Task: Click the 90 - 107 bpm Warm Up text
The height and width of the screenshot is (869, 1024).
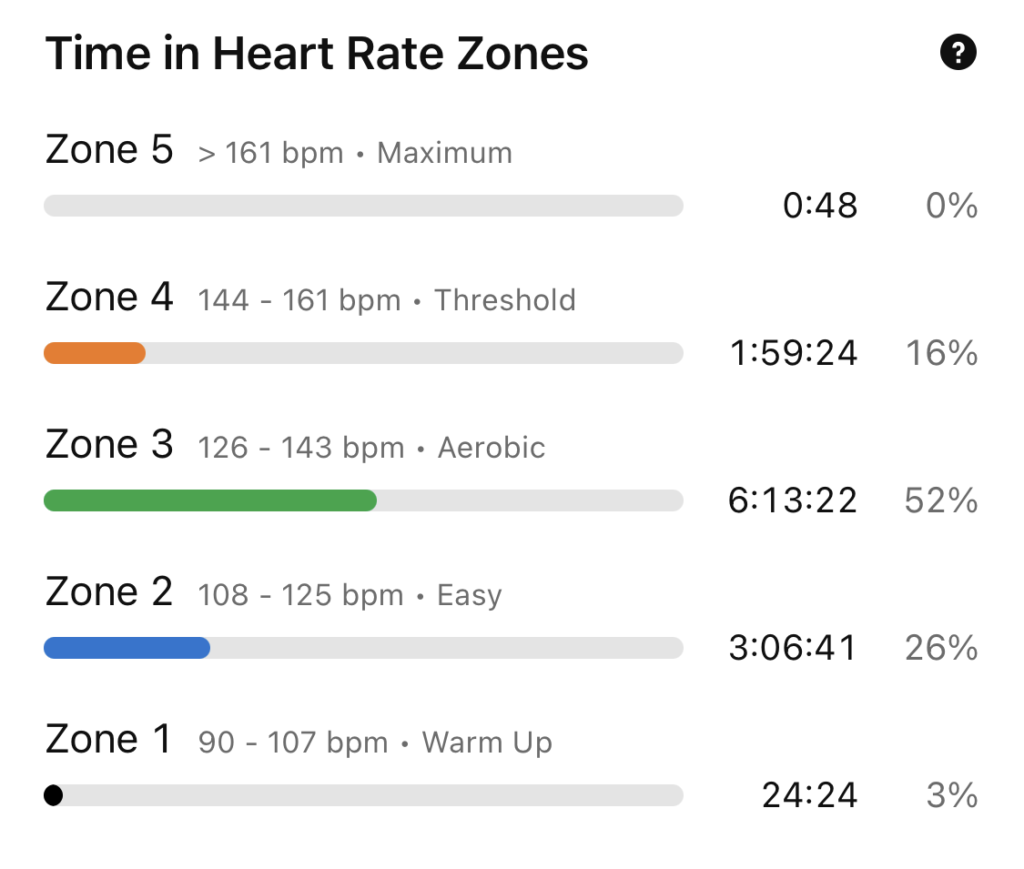Action: (375, 744)
